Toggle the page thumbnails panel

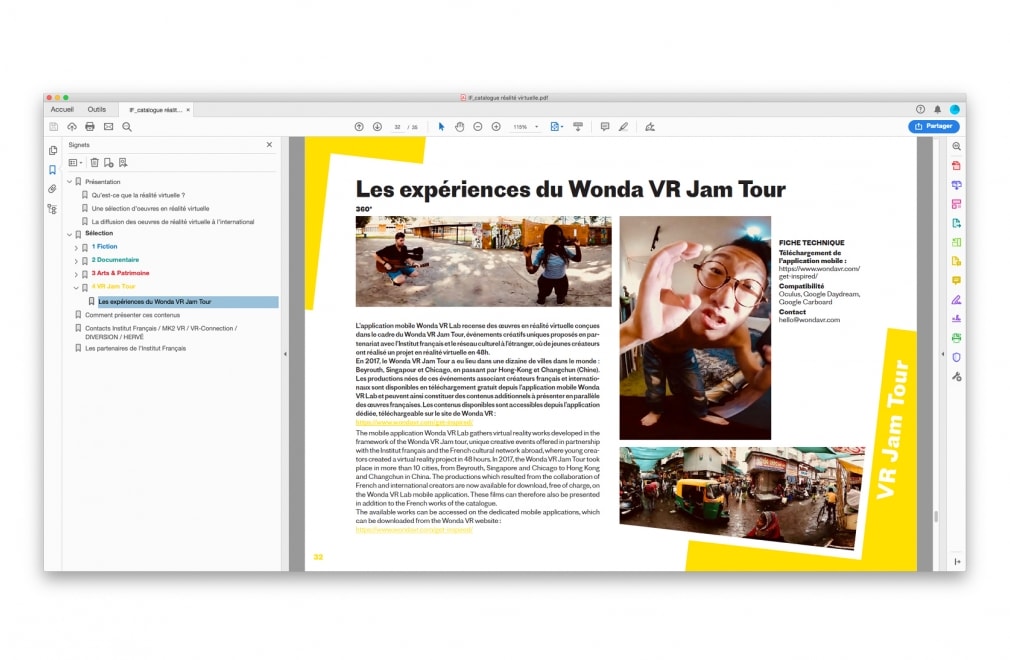[52, 150]
